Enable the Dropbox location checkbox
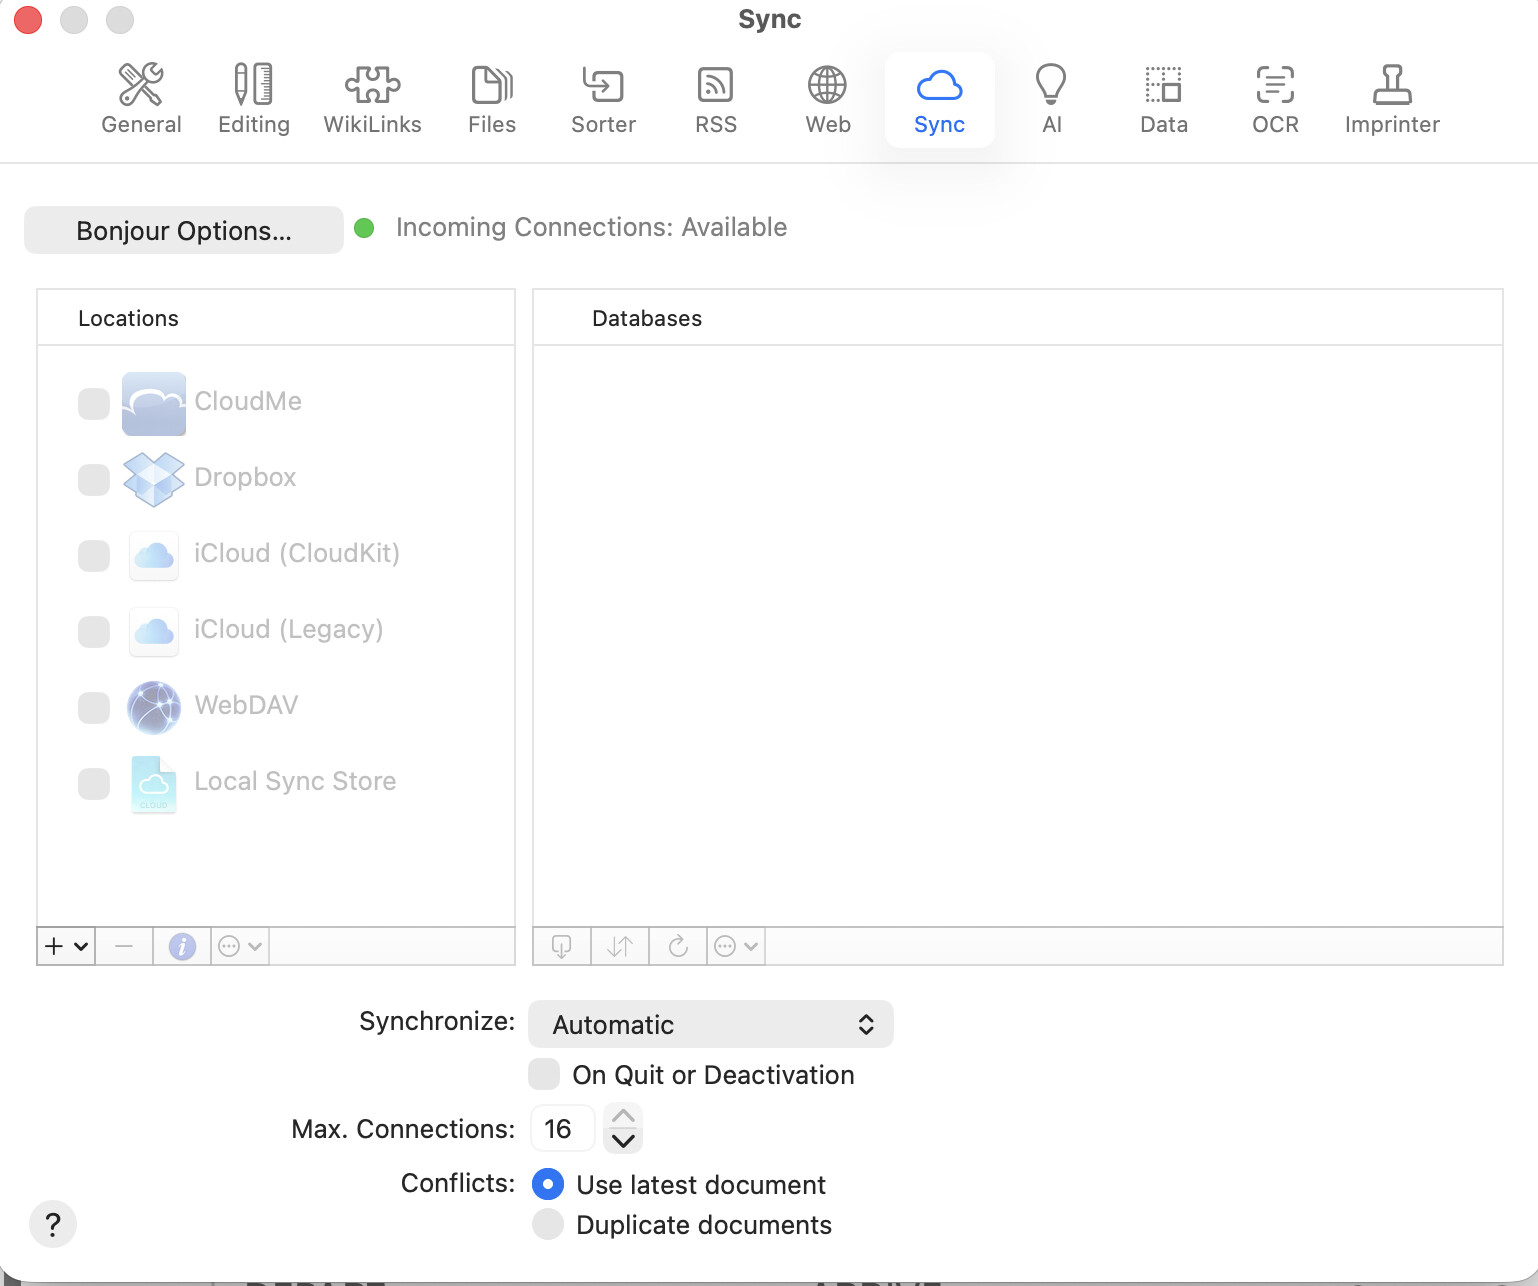Screen dimensions: 1538x1286 coord(94,479)
